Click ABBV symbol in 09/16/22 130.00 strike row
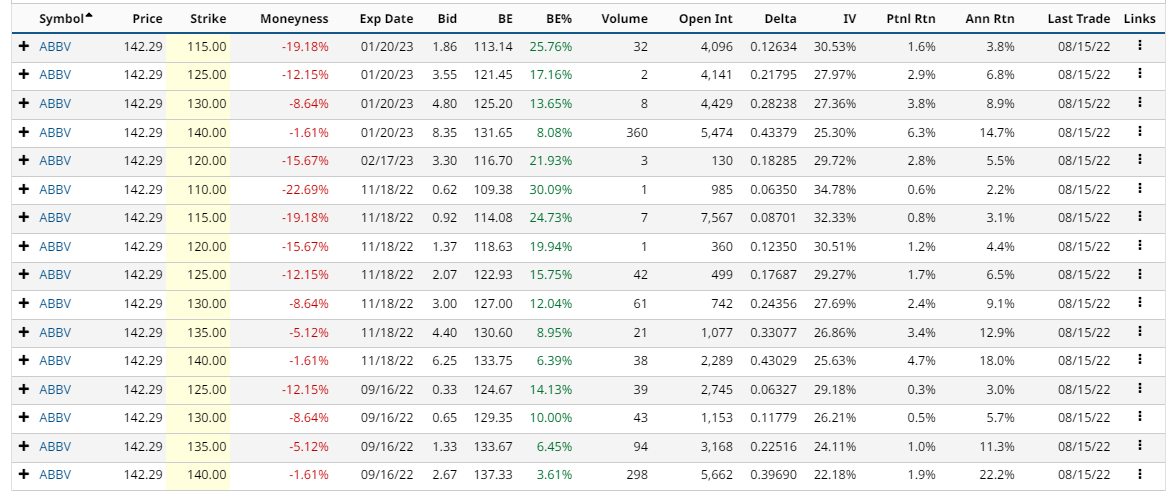The width and height of the screenshot is (1174, 500). [x=55, y=418]
